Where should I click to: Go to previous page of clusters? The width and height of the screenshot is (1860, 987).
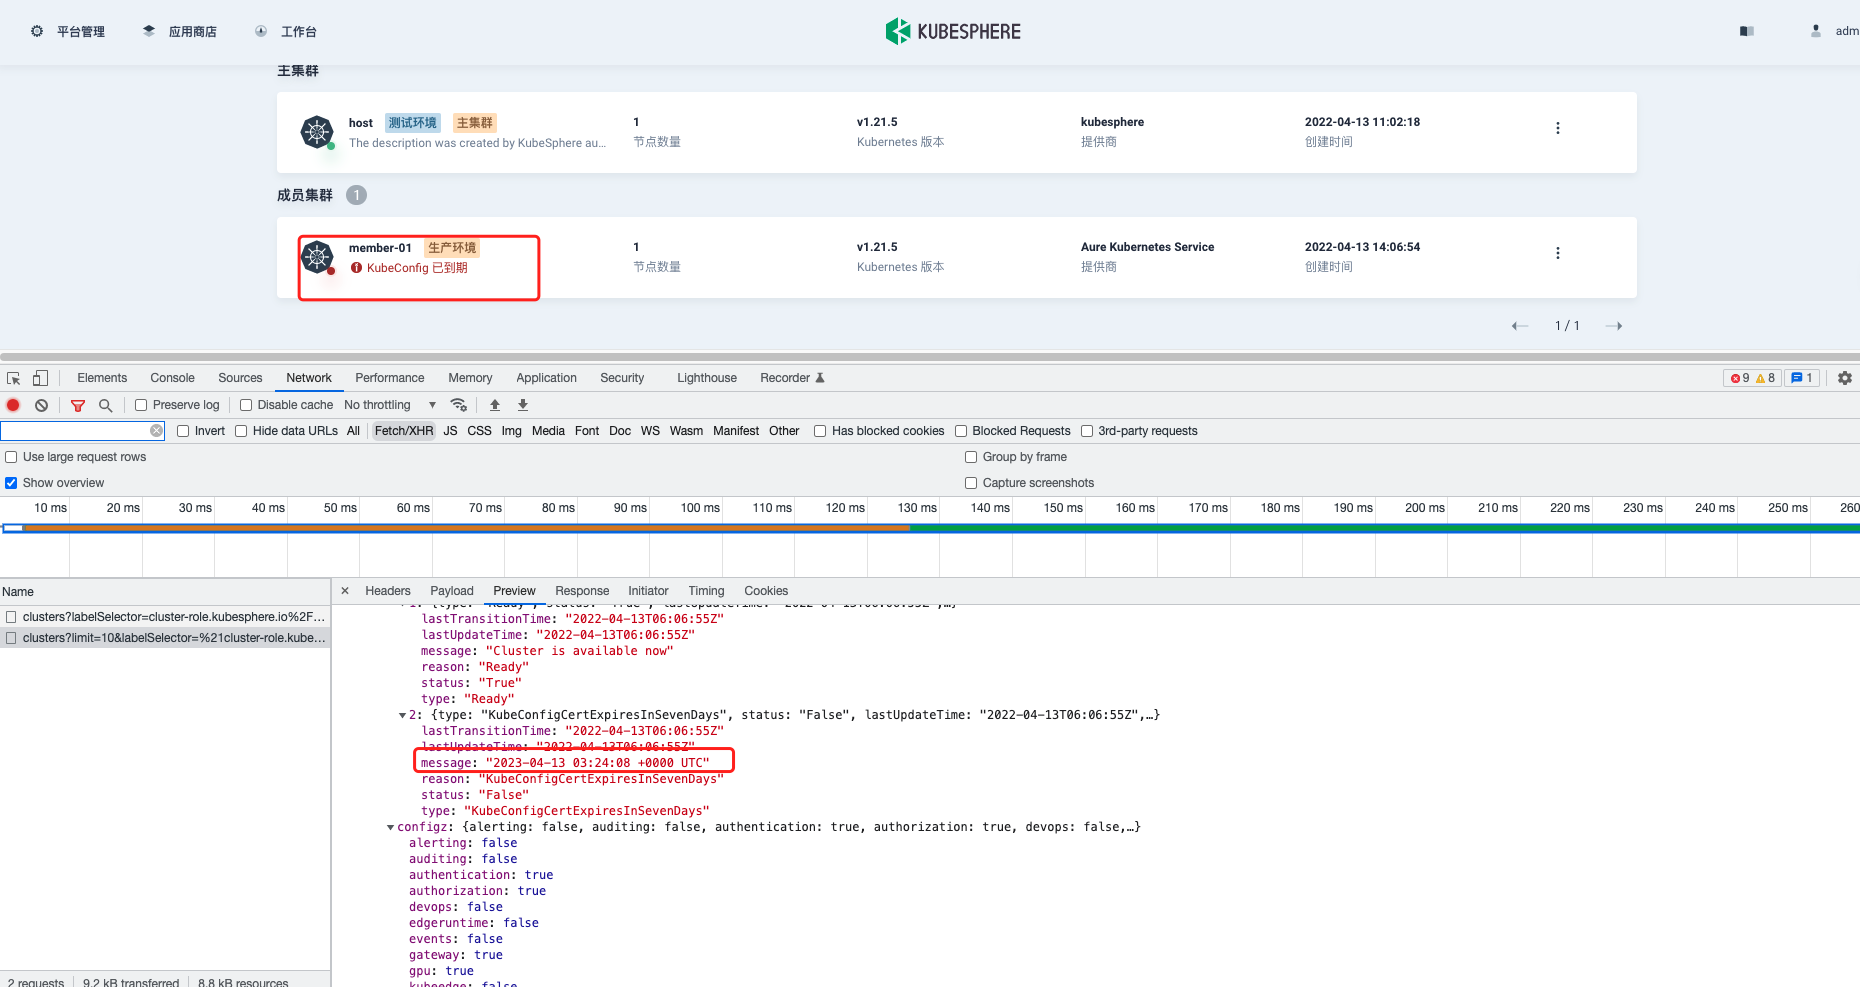point(1520,326)
